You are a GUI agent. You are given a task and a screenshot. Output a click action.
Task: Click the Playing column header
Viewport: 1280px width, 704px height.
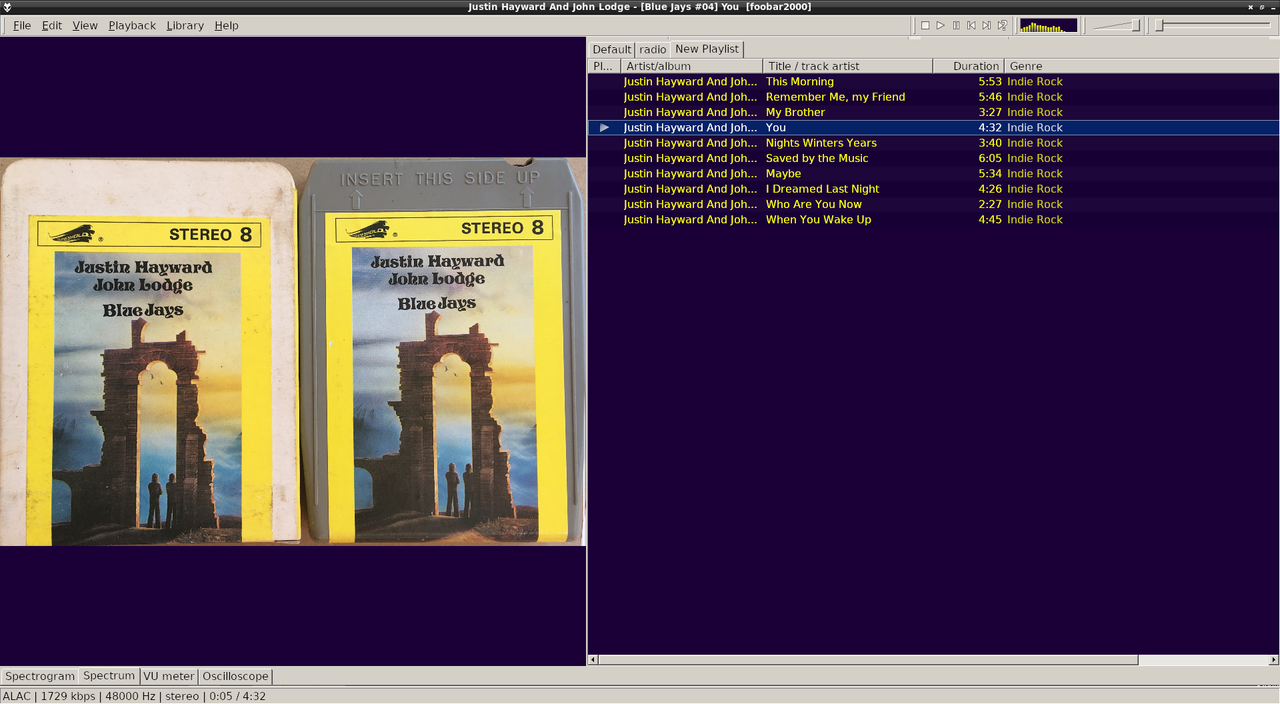pyautogui.click(x=604, y=66)
